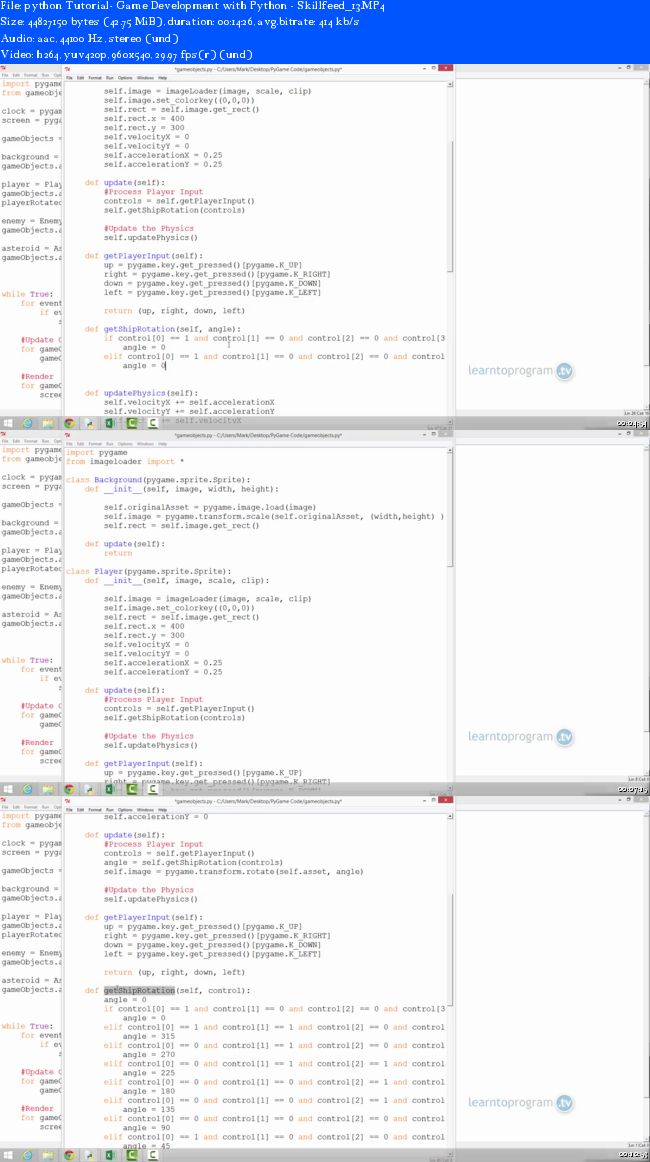The height and width of the screenshot is (1162, 650).
Task: Click 'from imageloader import *' line
Action: 125,462
